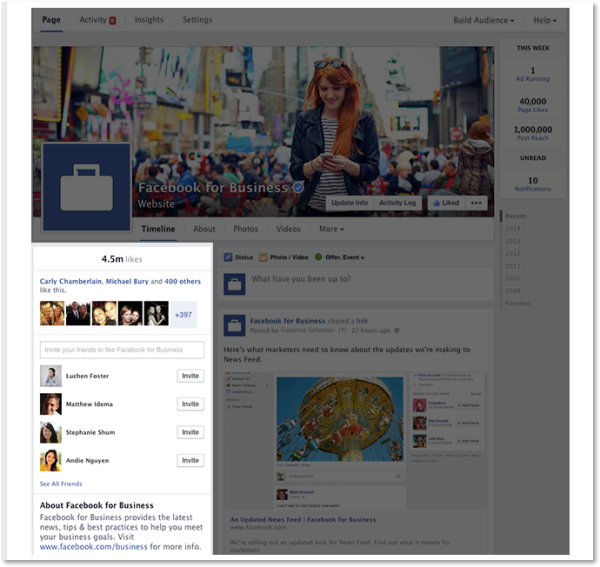Jump to Recent on the timeline

[x=515, y=216]
